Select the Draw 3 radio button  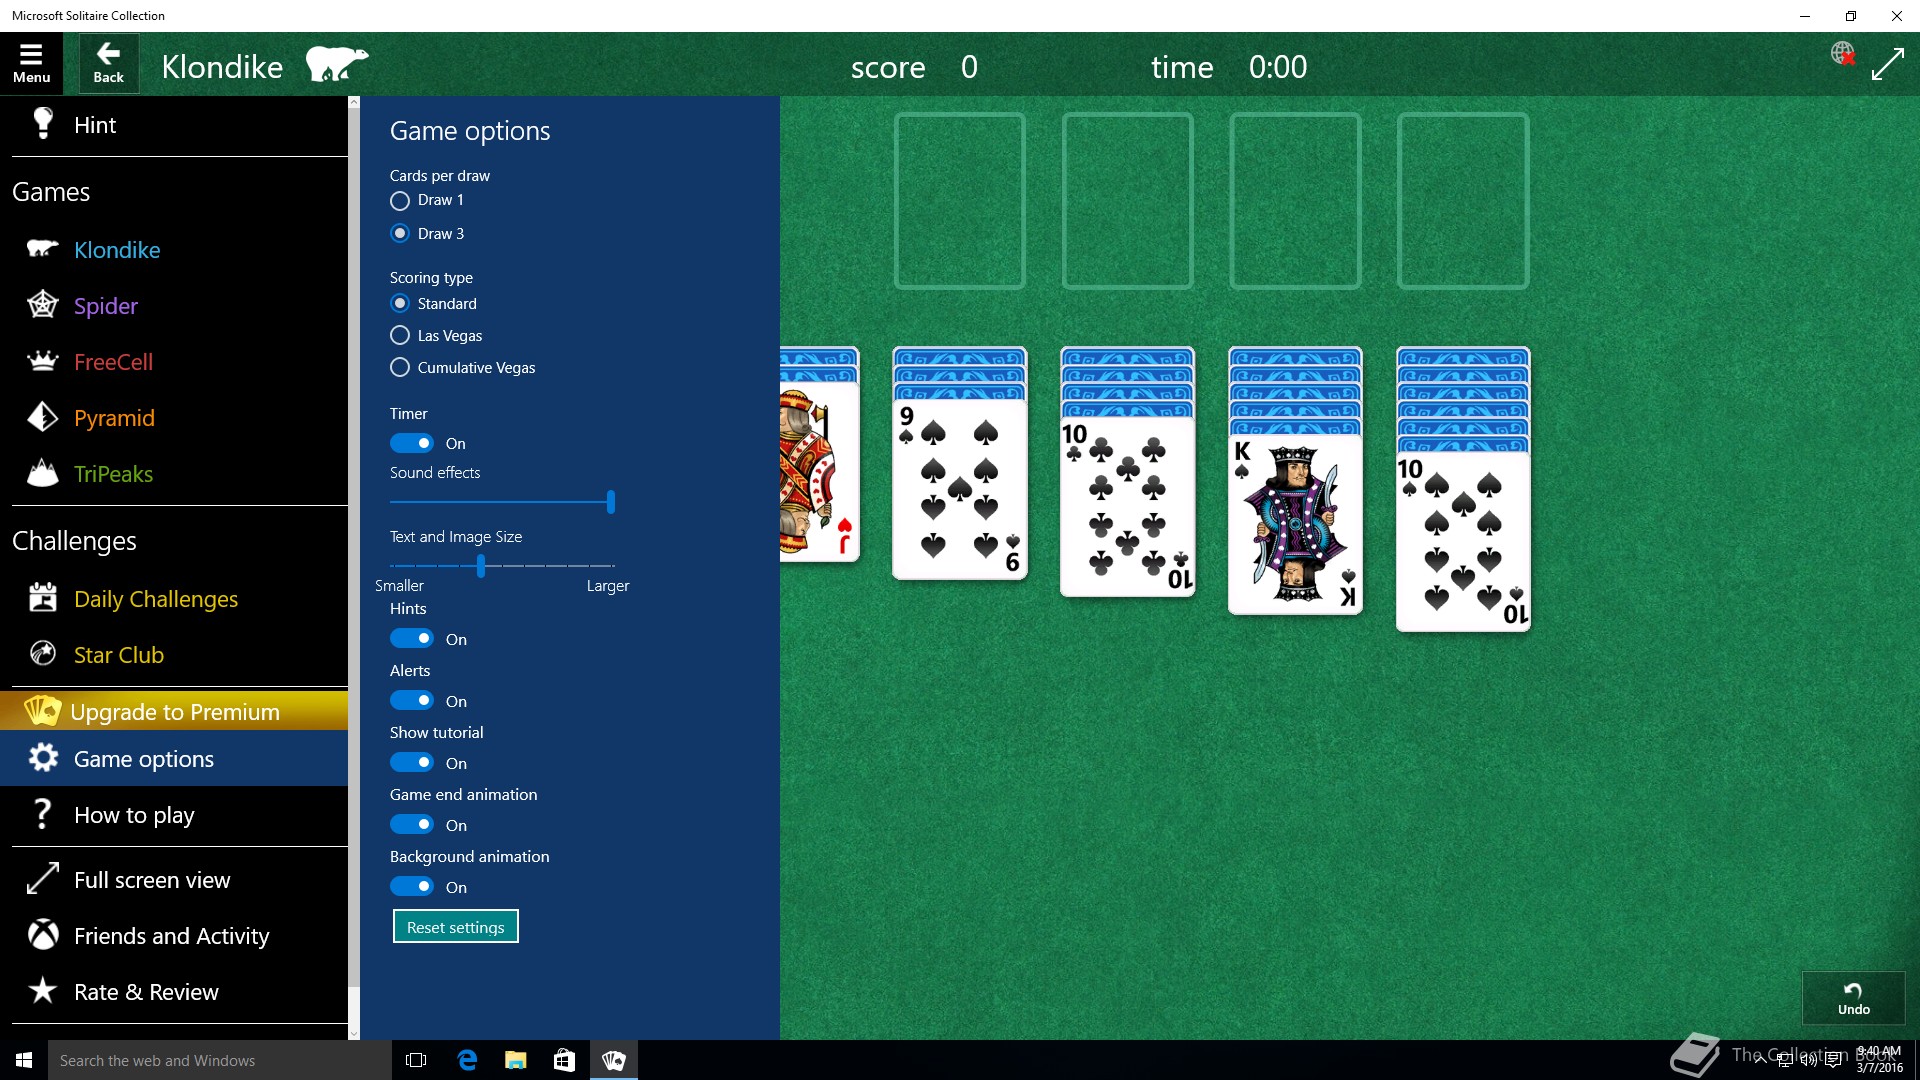pyautogui.click(x=400, y=233)
